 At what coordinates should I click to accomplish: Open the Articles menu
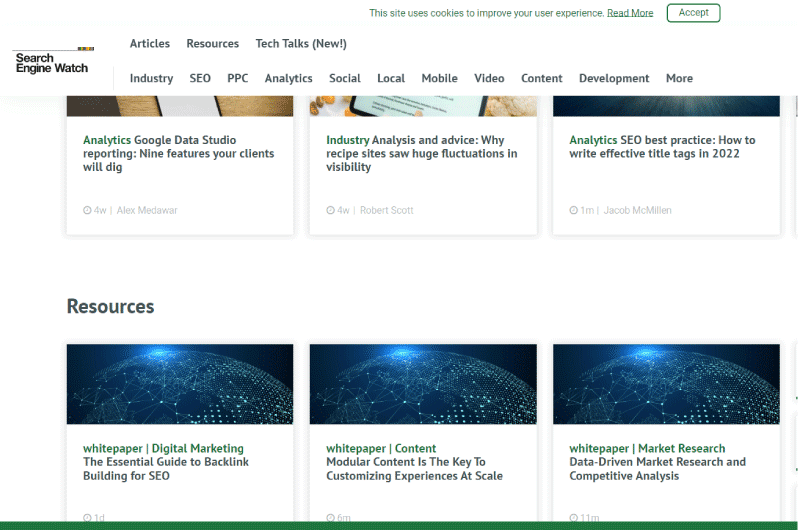coord(149,44)
